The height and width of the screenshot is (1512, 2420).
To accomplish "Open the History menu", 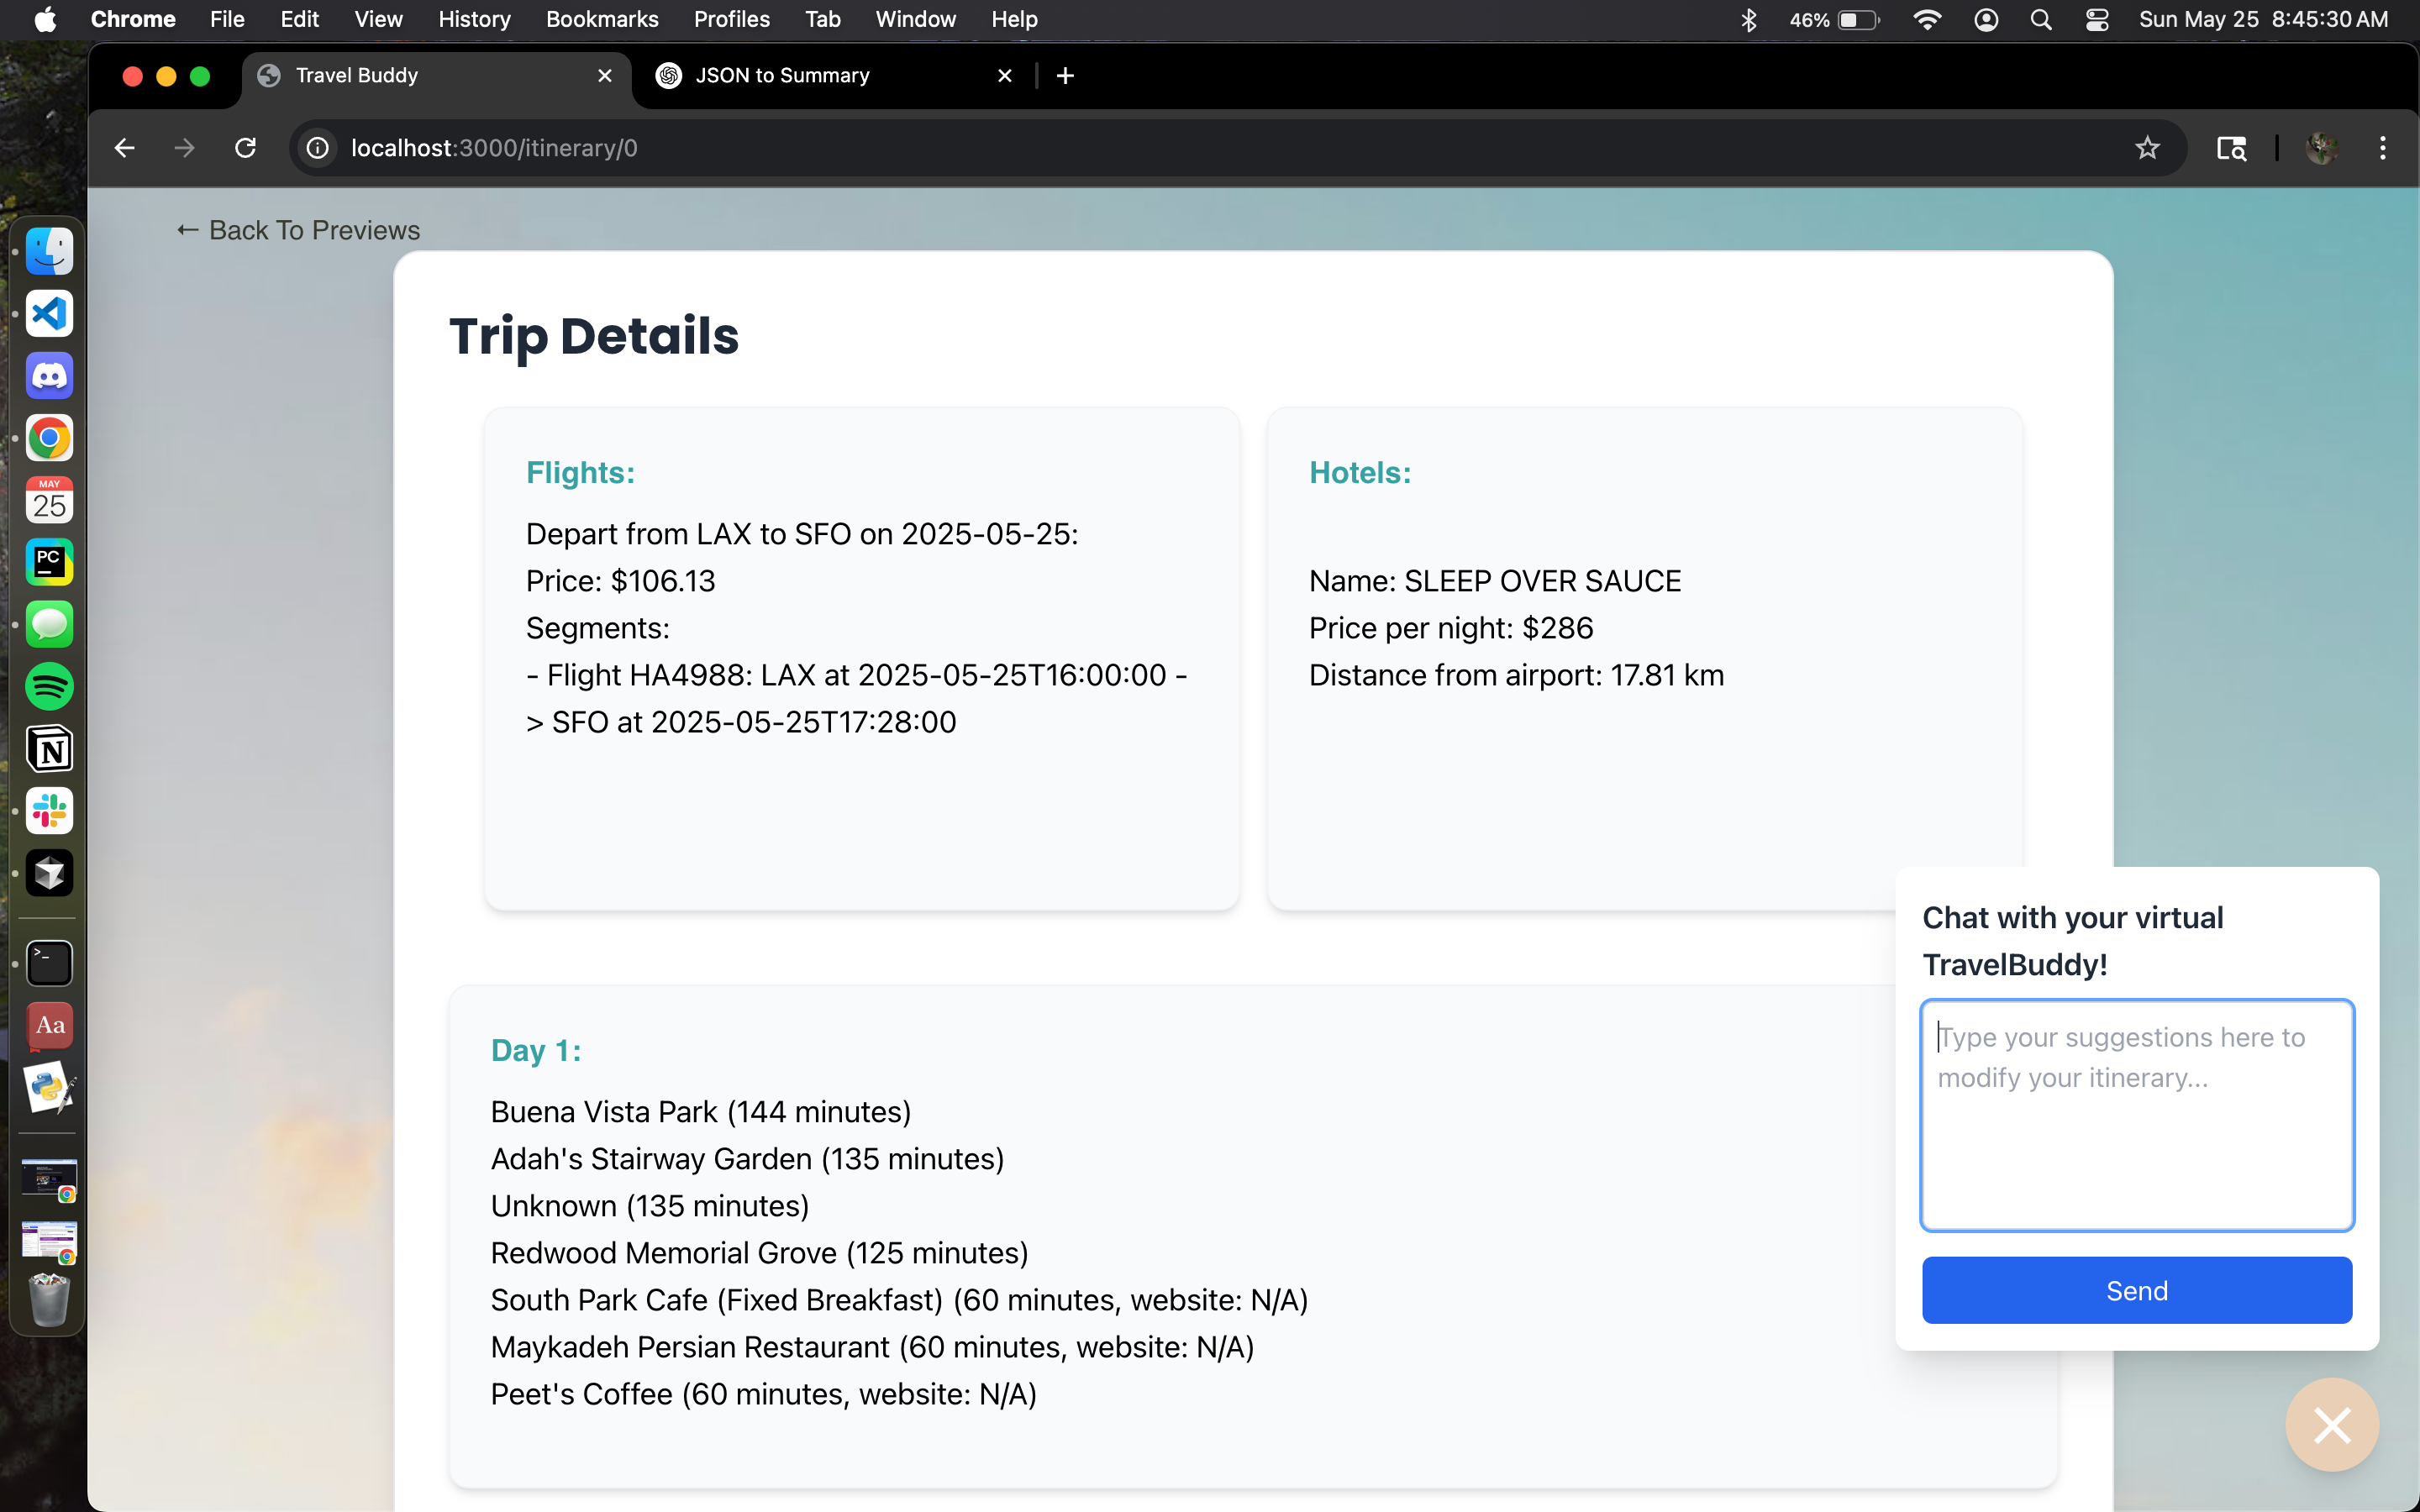I will point(474,19).
